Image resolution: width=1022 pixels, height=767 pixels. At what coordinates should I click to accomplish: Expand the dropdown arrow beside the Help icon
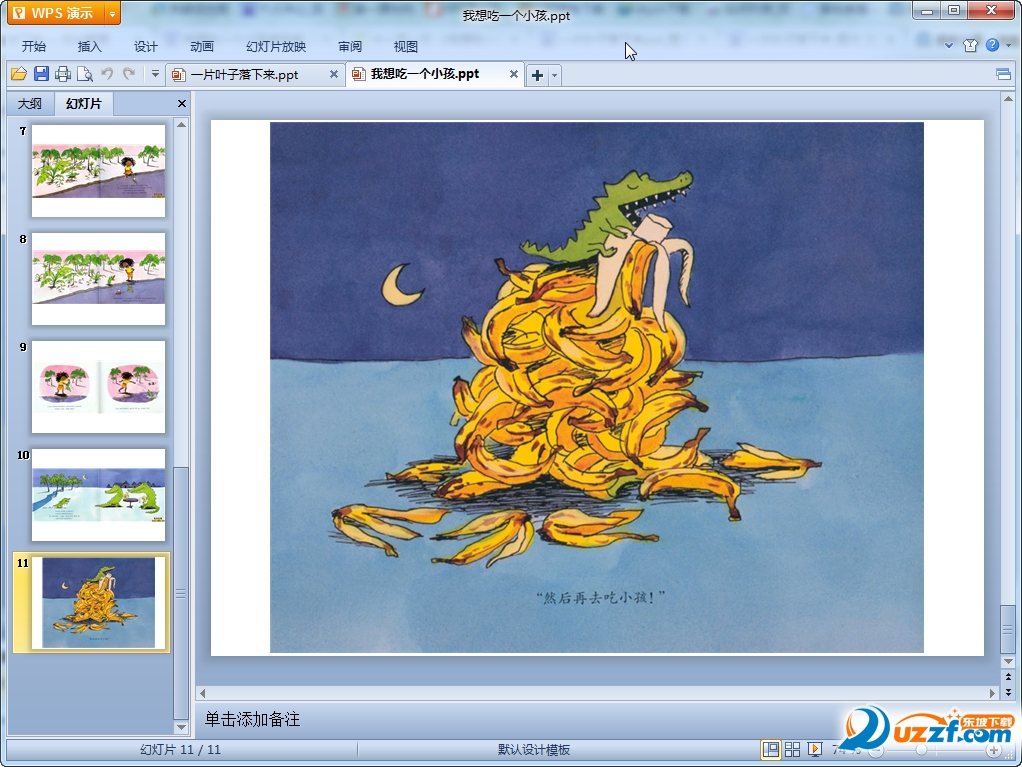1008,46
